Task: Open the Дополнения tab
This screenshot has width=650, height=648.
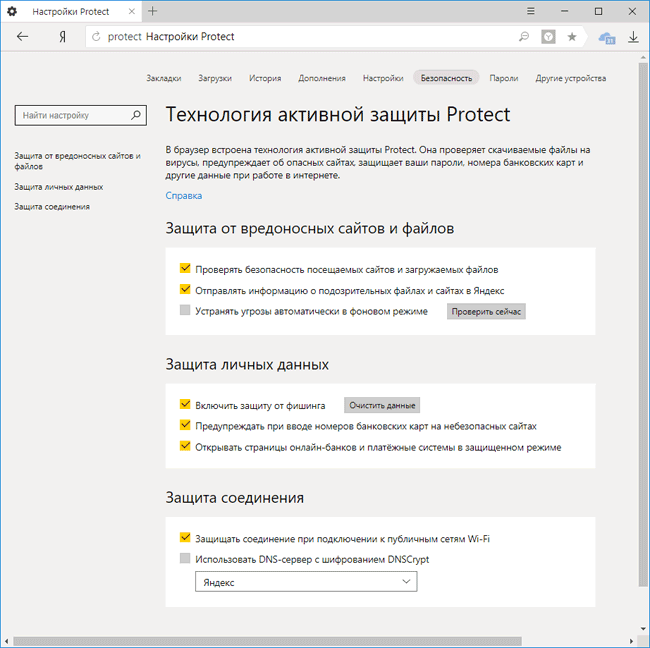Action: click(x=322, y=78)
